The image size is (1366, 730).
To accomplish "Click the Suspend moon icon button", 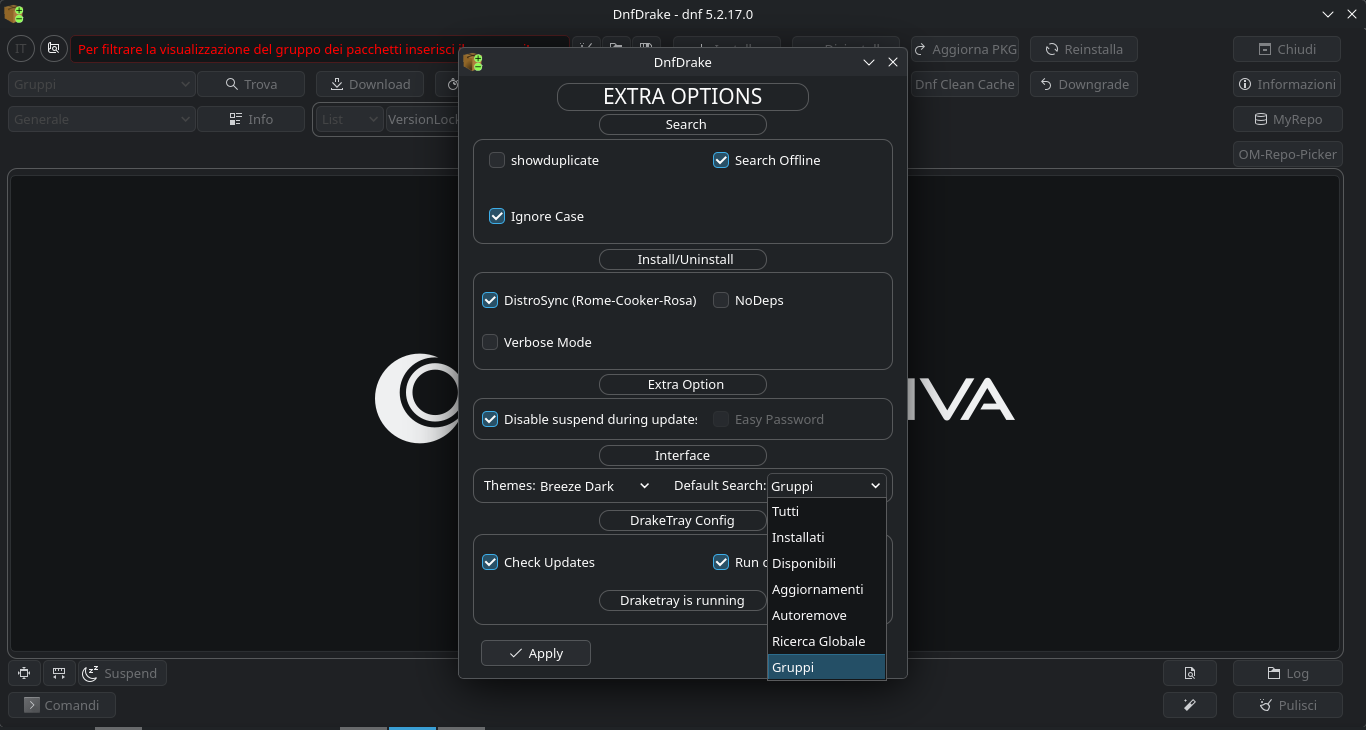I will click(122, 673).
